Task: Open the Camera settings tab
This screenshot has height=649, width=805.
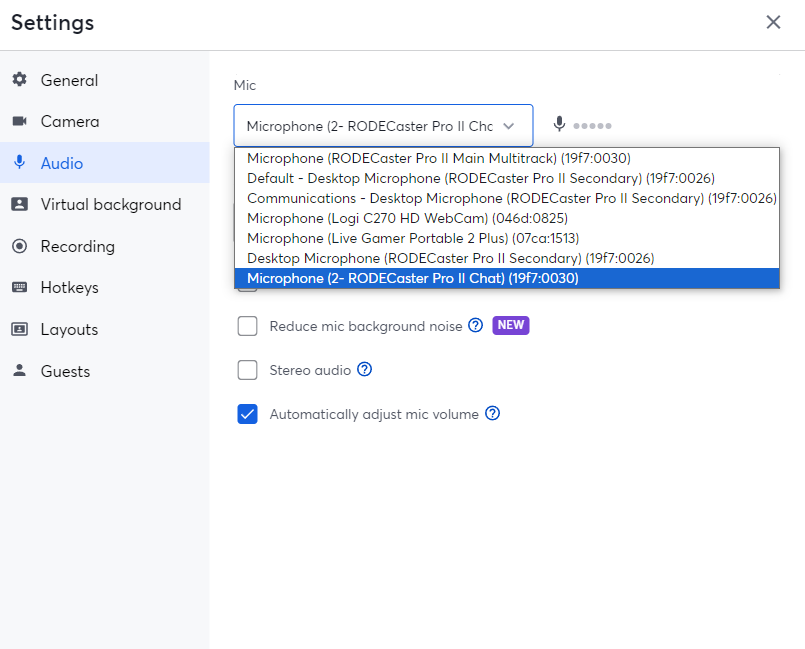Action: tap(105, 122)
